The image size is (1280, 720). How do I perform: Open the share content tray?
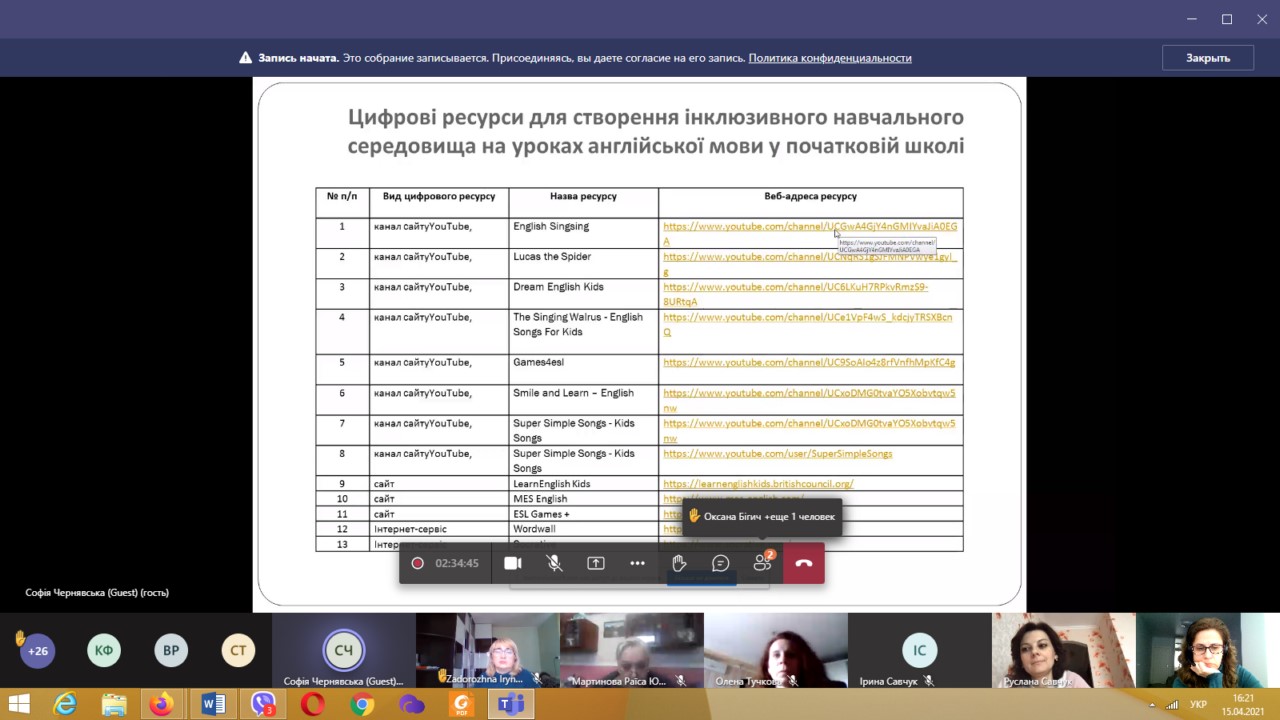(x=596, y=563)
